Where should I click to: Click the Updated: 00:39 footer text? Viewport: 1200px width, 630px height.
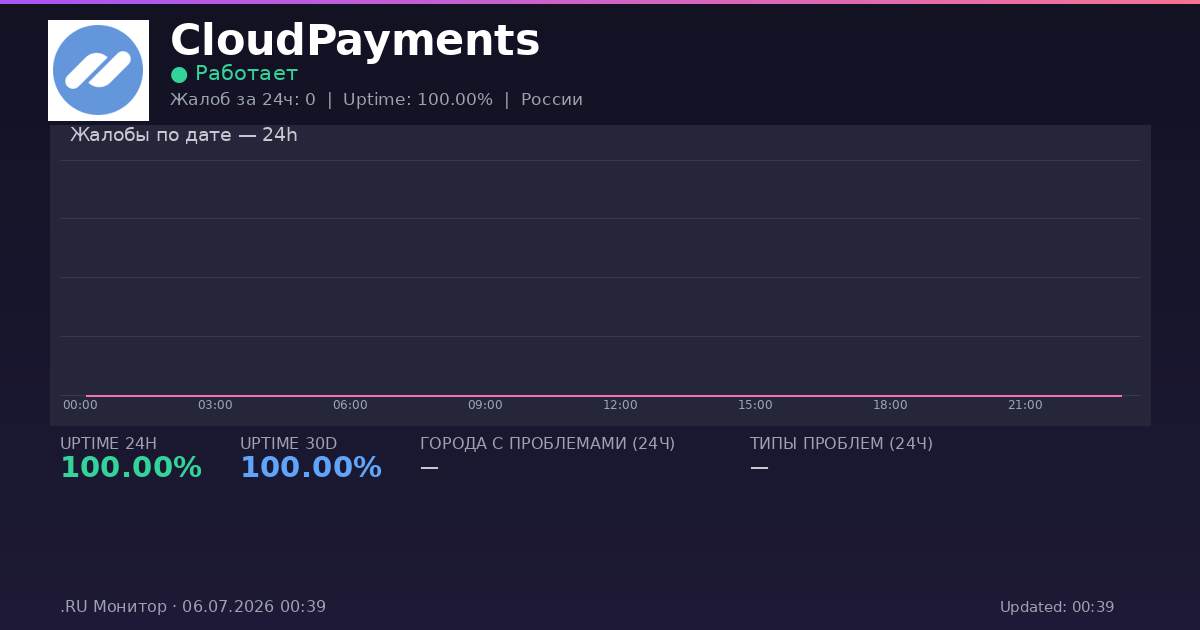pos(1057,607)
